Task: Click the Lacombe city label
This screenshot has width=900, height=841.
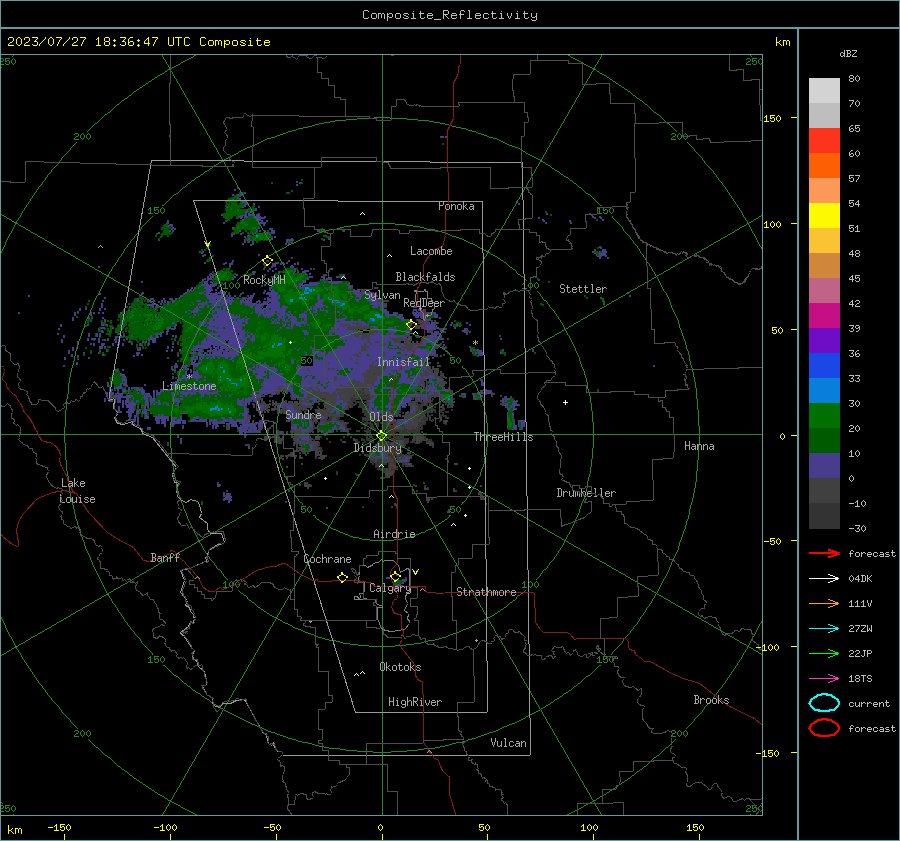Action: click(x=431, y=251)
